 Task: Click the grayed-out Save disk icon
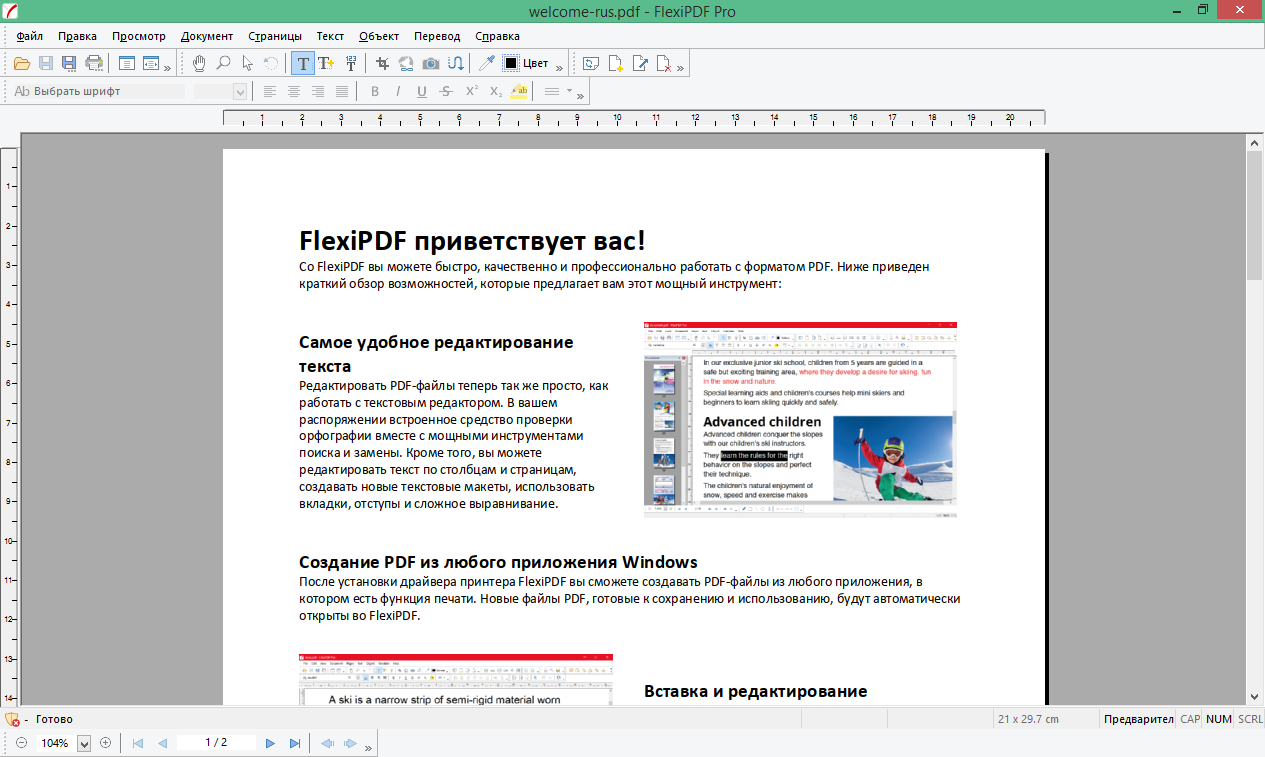[x=46, y=63]
